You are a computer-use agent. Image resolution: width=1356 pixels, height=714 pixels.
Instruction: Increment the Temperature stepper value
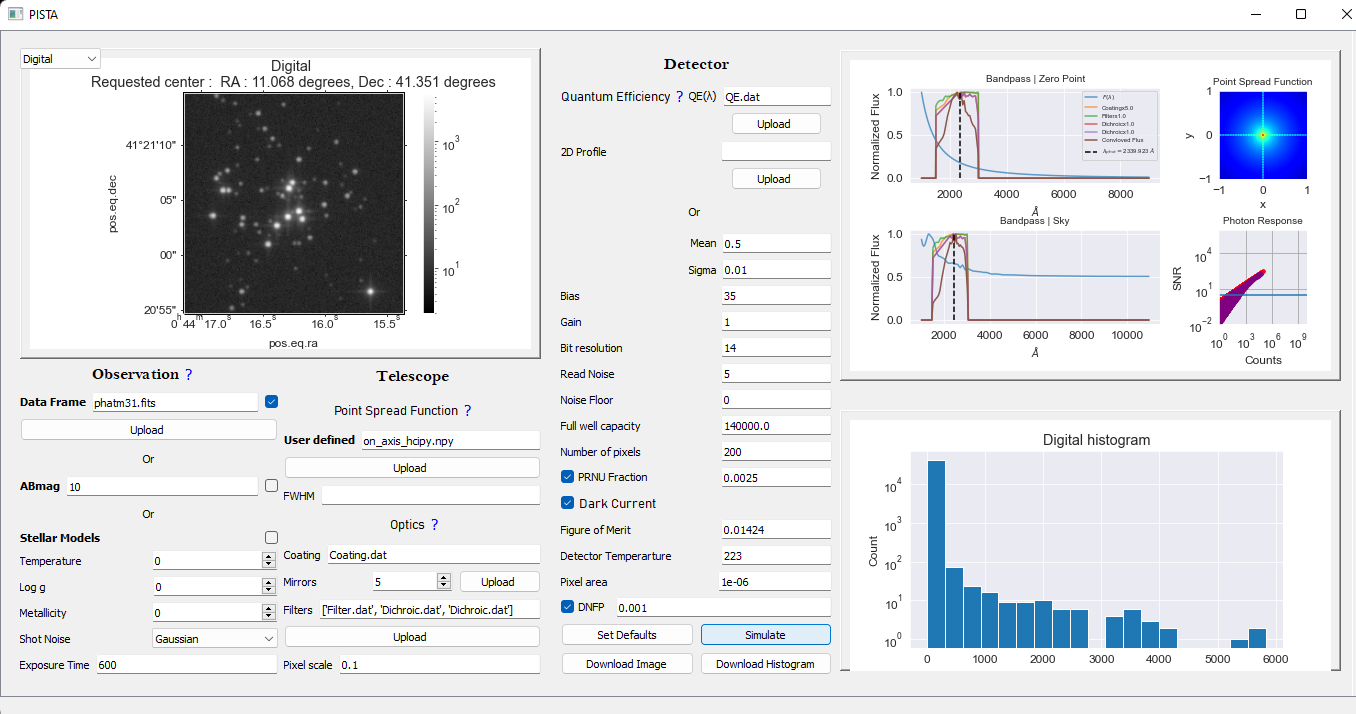(268, 557)
